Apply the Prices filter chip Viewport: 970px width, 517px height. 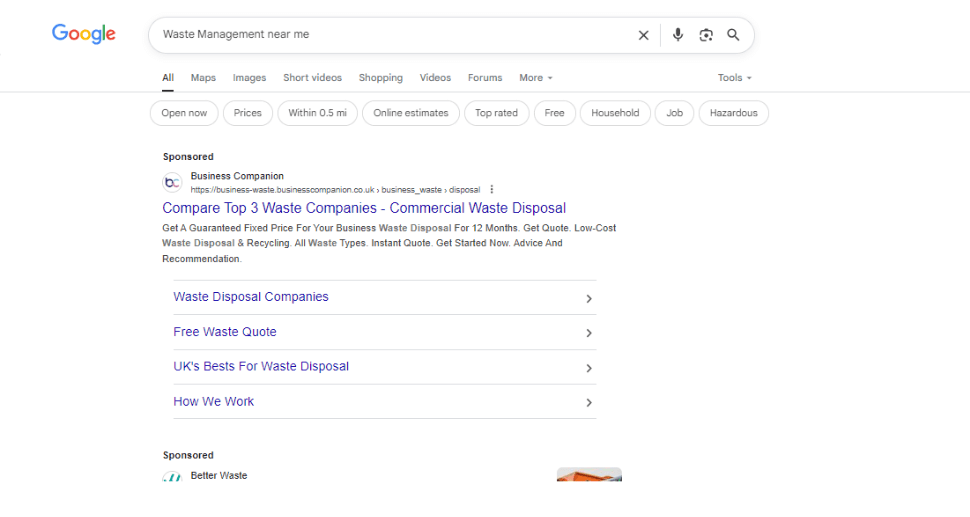click(x=247, y=113)
